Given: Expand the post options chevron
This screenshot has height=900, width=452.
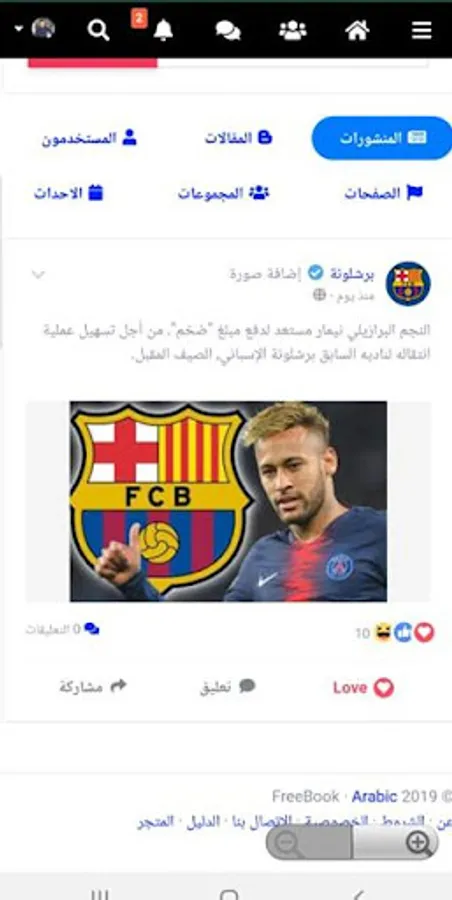Looking at the screenshot, I should (x=38, y=274).
